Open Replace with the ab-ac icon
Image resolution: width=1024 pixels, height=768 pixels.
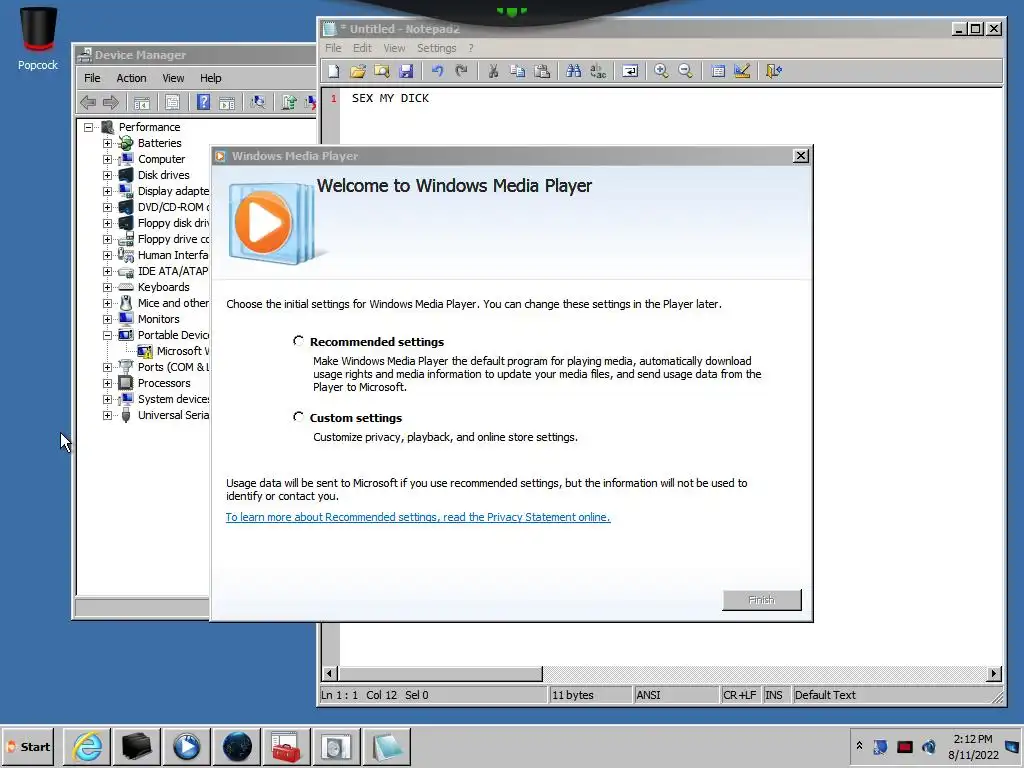598,71
